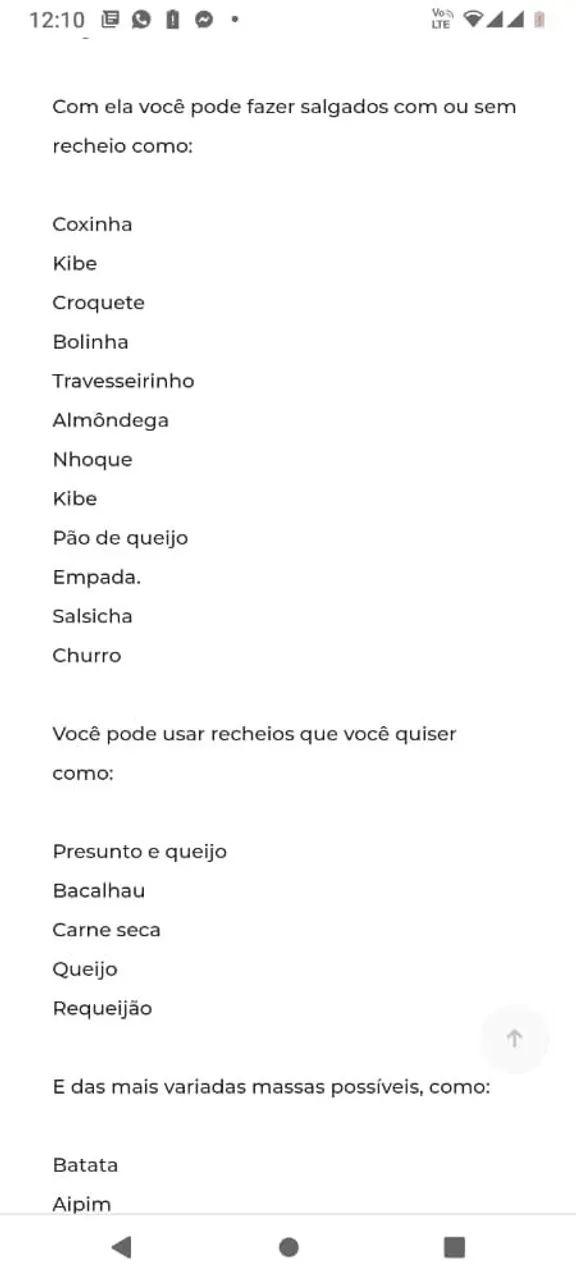This screenshot has height=1280, width=576.
Task: Open recent apps with the square button
Action: 455,1246
